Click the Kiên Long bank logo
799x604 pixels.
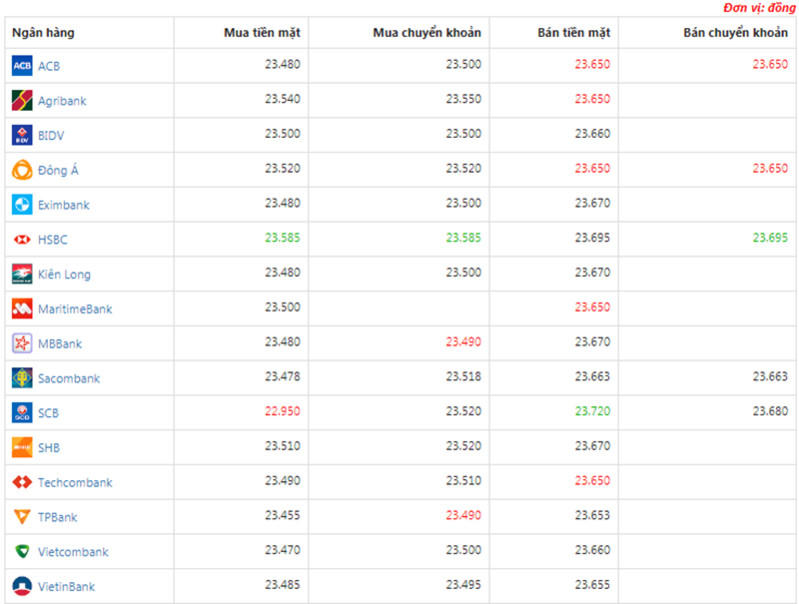[22, 274]
